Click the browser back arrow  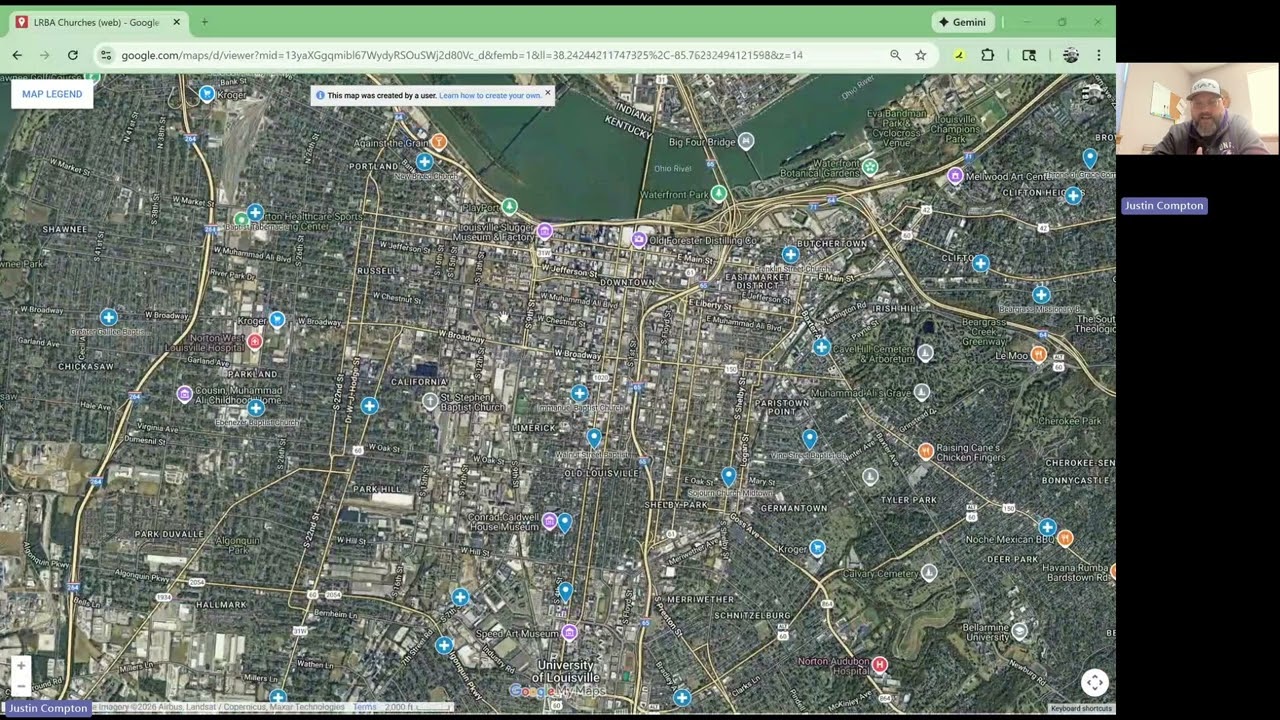click(17, 55)
